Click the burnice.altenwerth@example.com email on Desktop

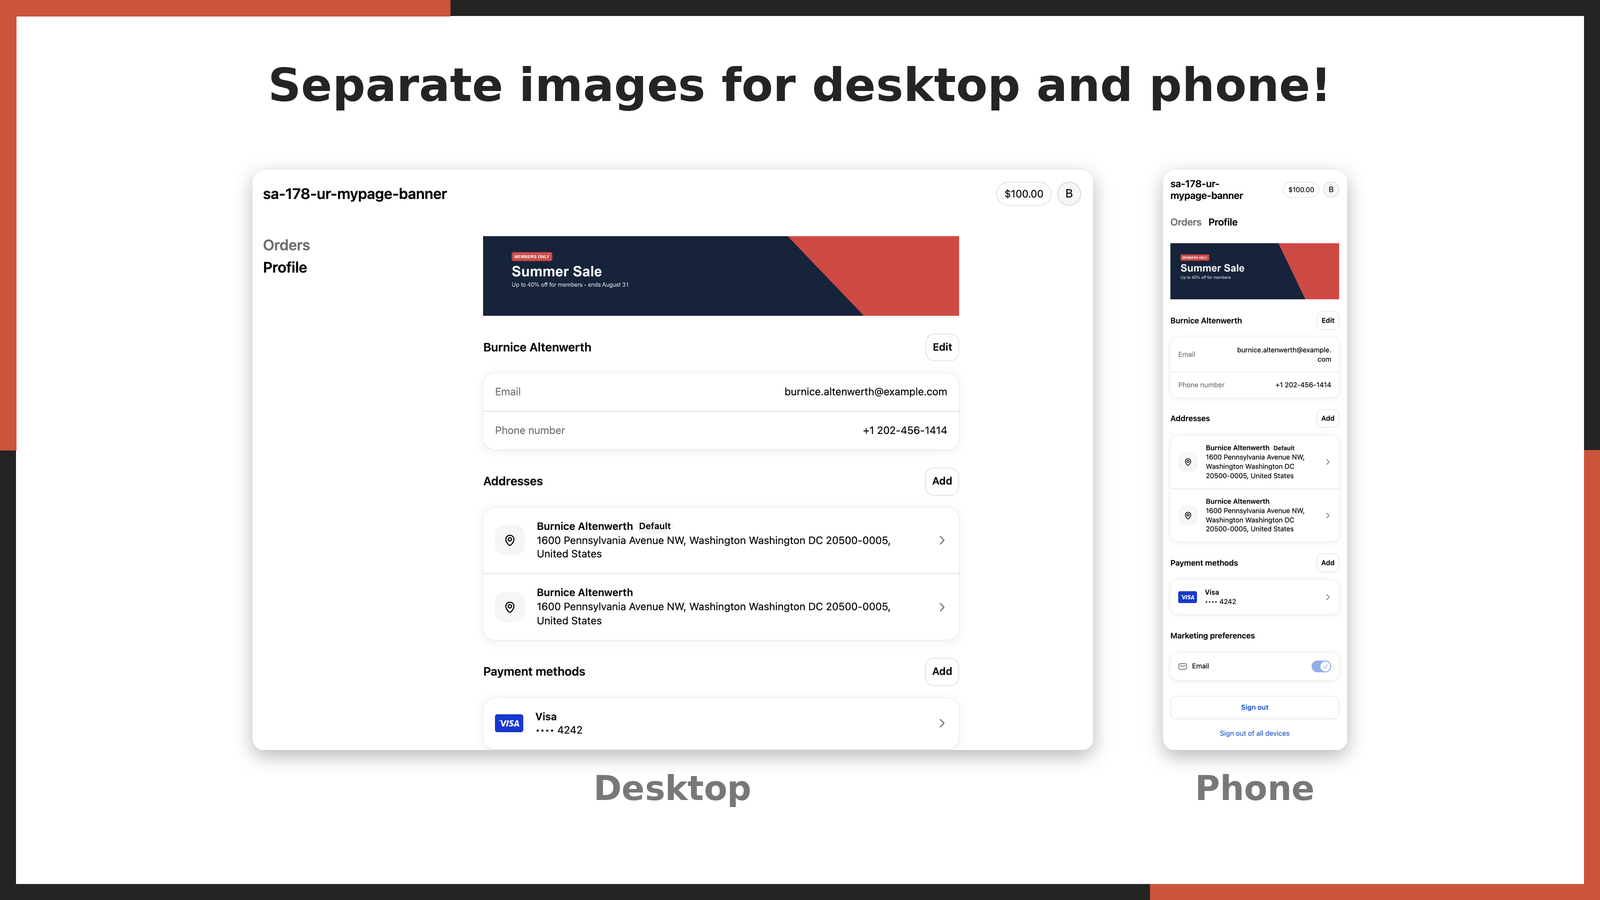[x=866, y=392]
